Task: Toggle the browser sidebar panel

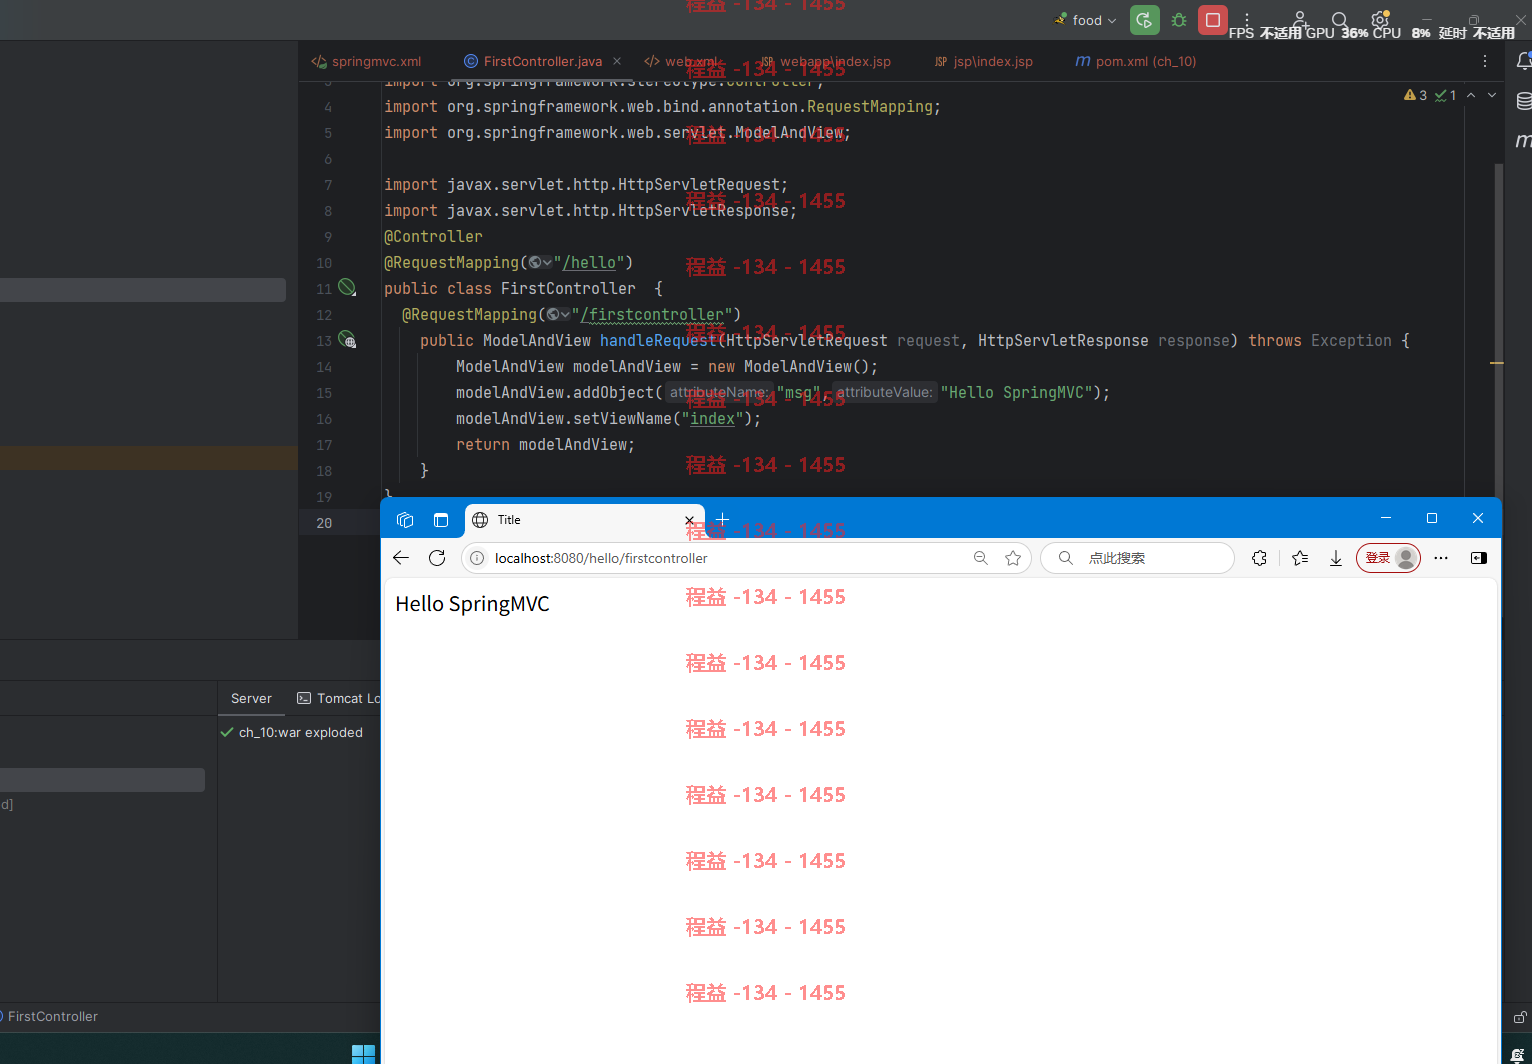Action: [x=1479, y=558]
